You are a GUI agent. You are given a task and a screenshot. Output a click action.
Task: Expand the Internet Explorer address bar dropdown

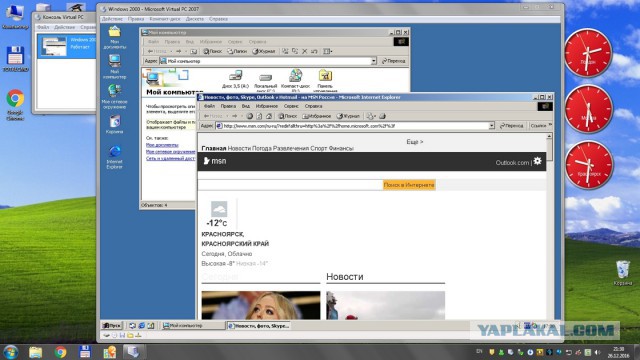492,126
